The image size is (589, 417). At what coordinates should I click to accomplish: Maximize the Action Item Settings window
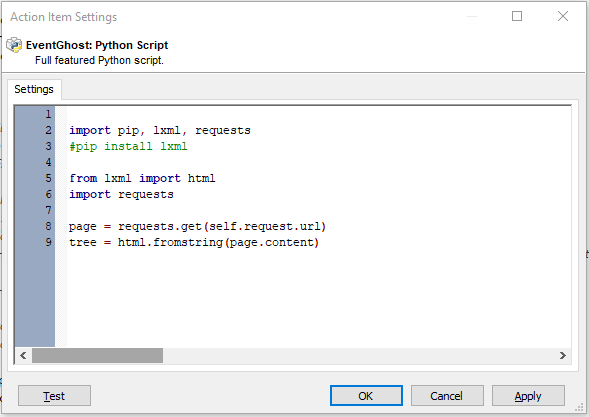tap(517, 16)
